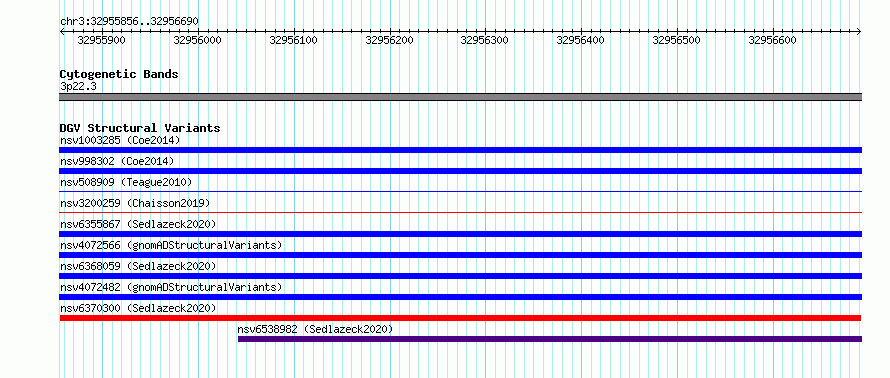Select the blue bar for nsv4072566
The height and width of the screenshot is (378, 890).
pyautogui.click(x=461, y=255)
